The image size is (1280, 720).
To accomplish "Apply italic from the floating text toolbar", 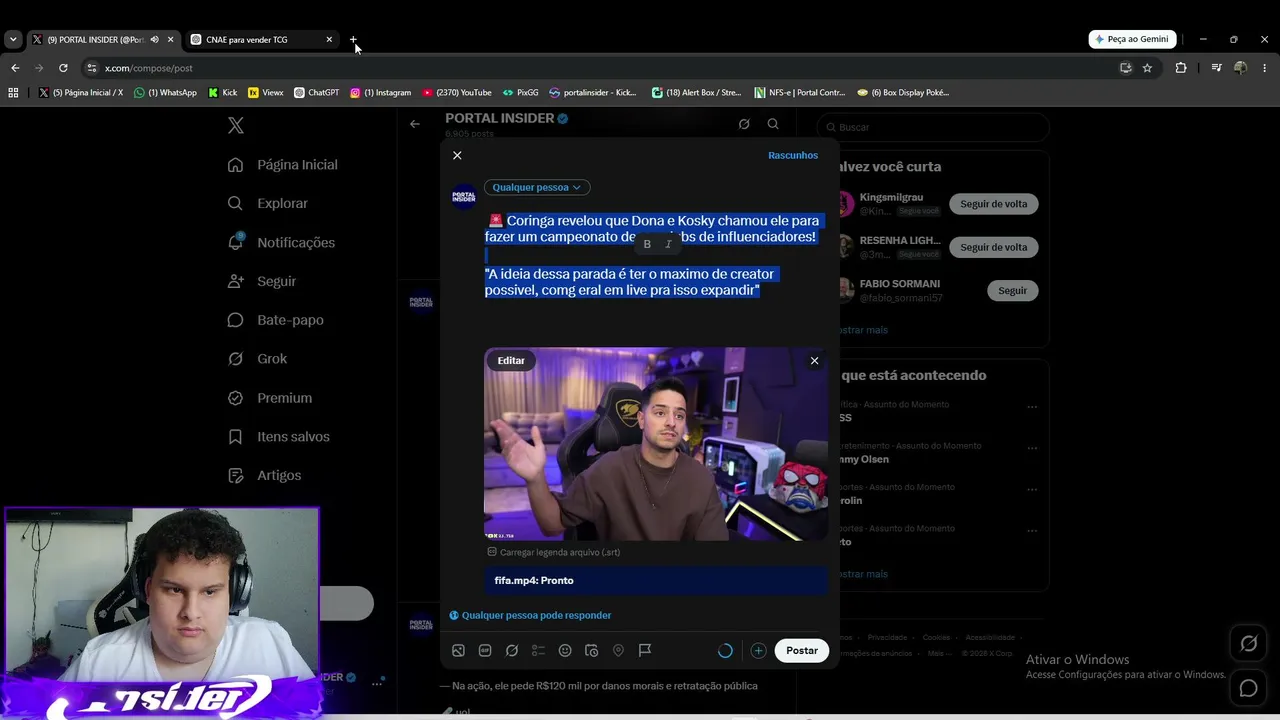I will coord(668,244).
